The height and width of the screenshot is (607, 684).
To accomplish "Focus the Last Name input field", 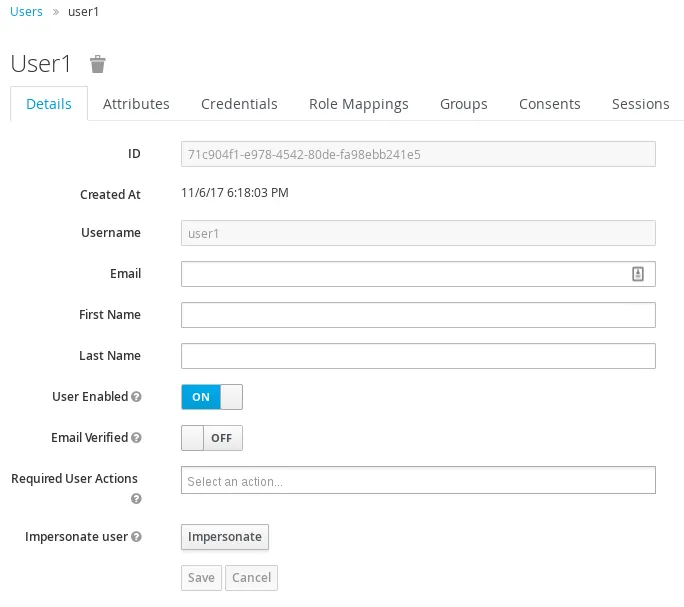I will 418,356.
